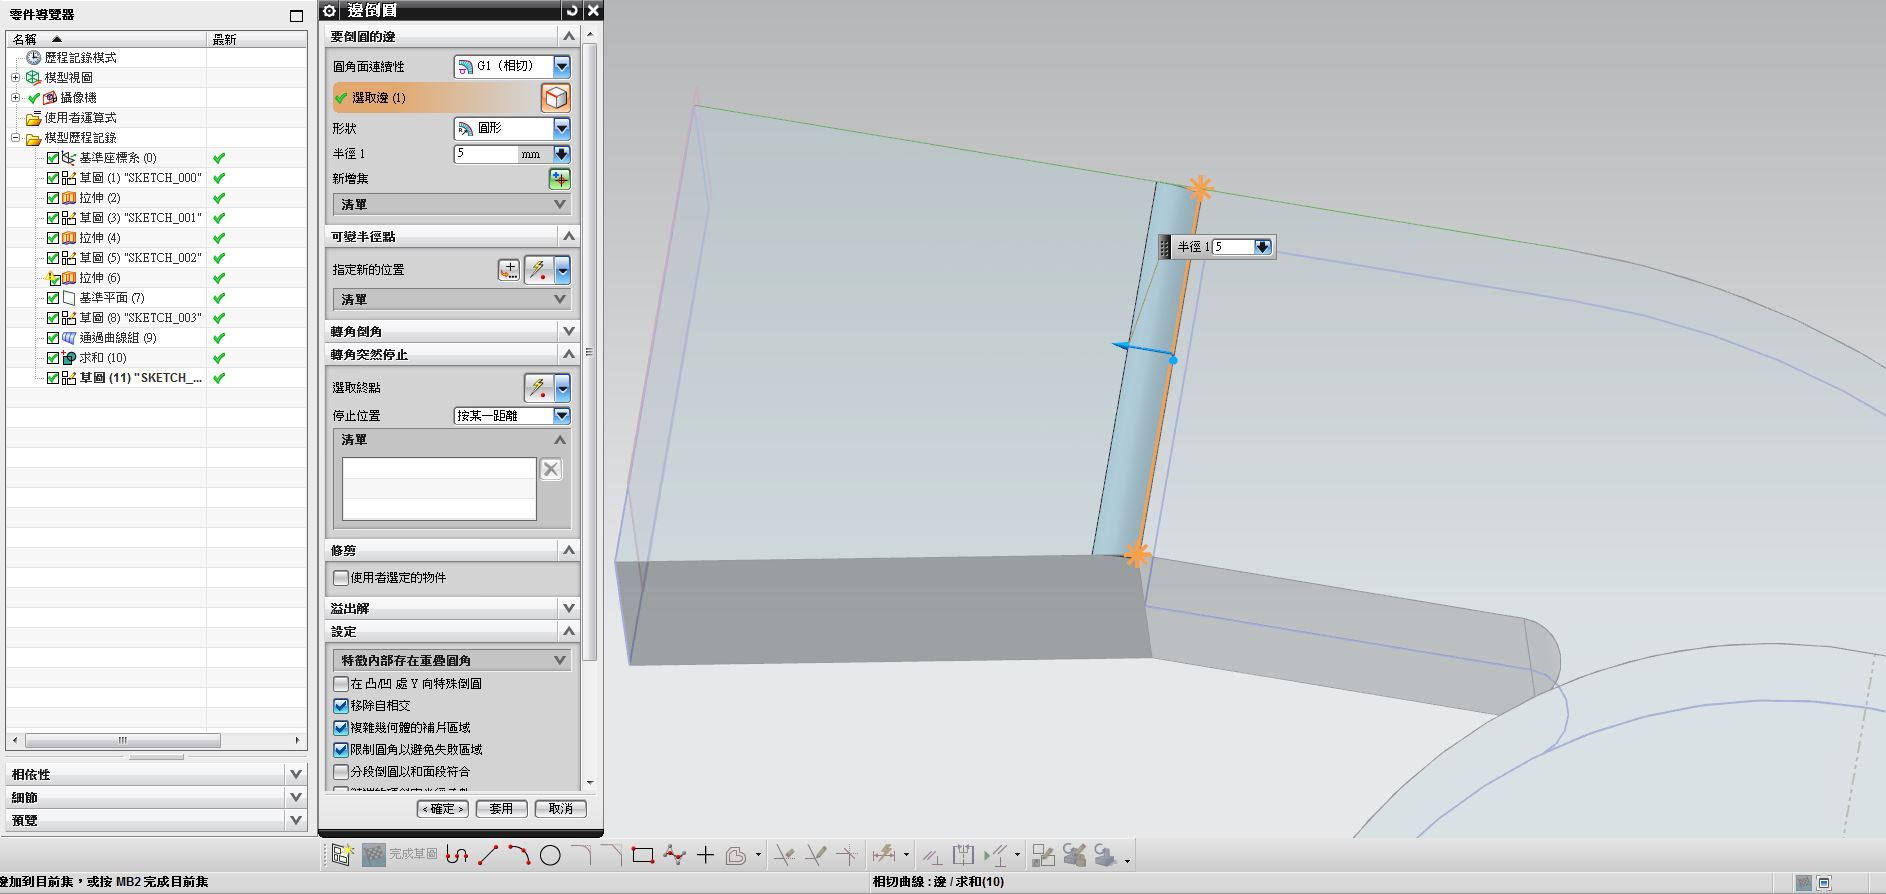Select the Arc sketch tool
Image resolution: width=1886 pixels, height=894 pixels.
tap(519, 855)
